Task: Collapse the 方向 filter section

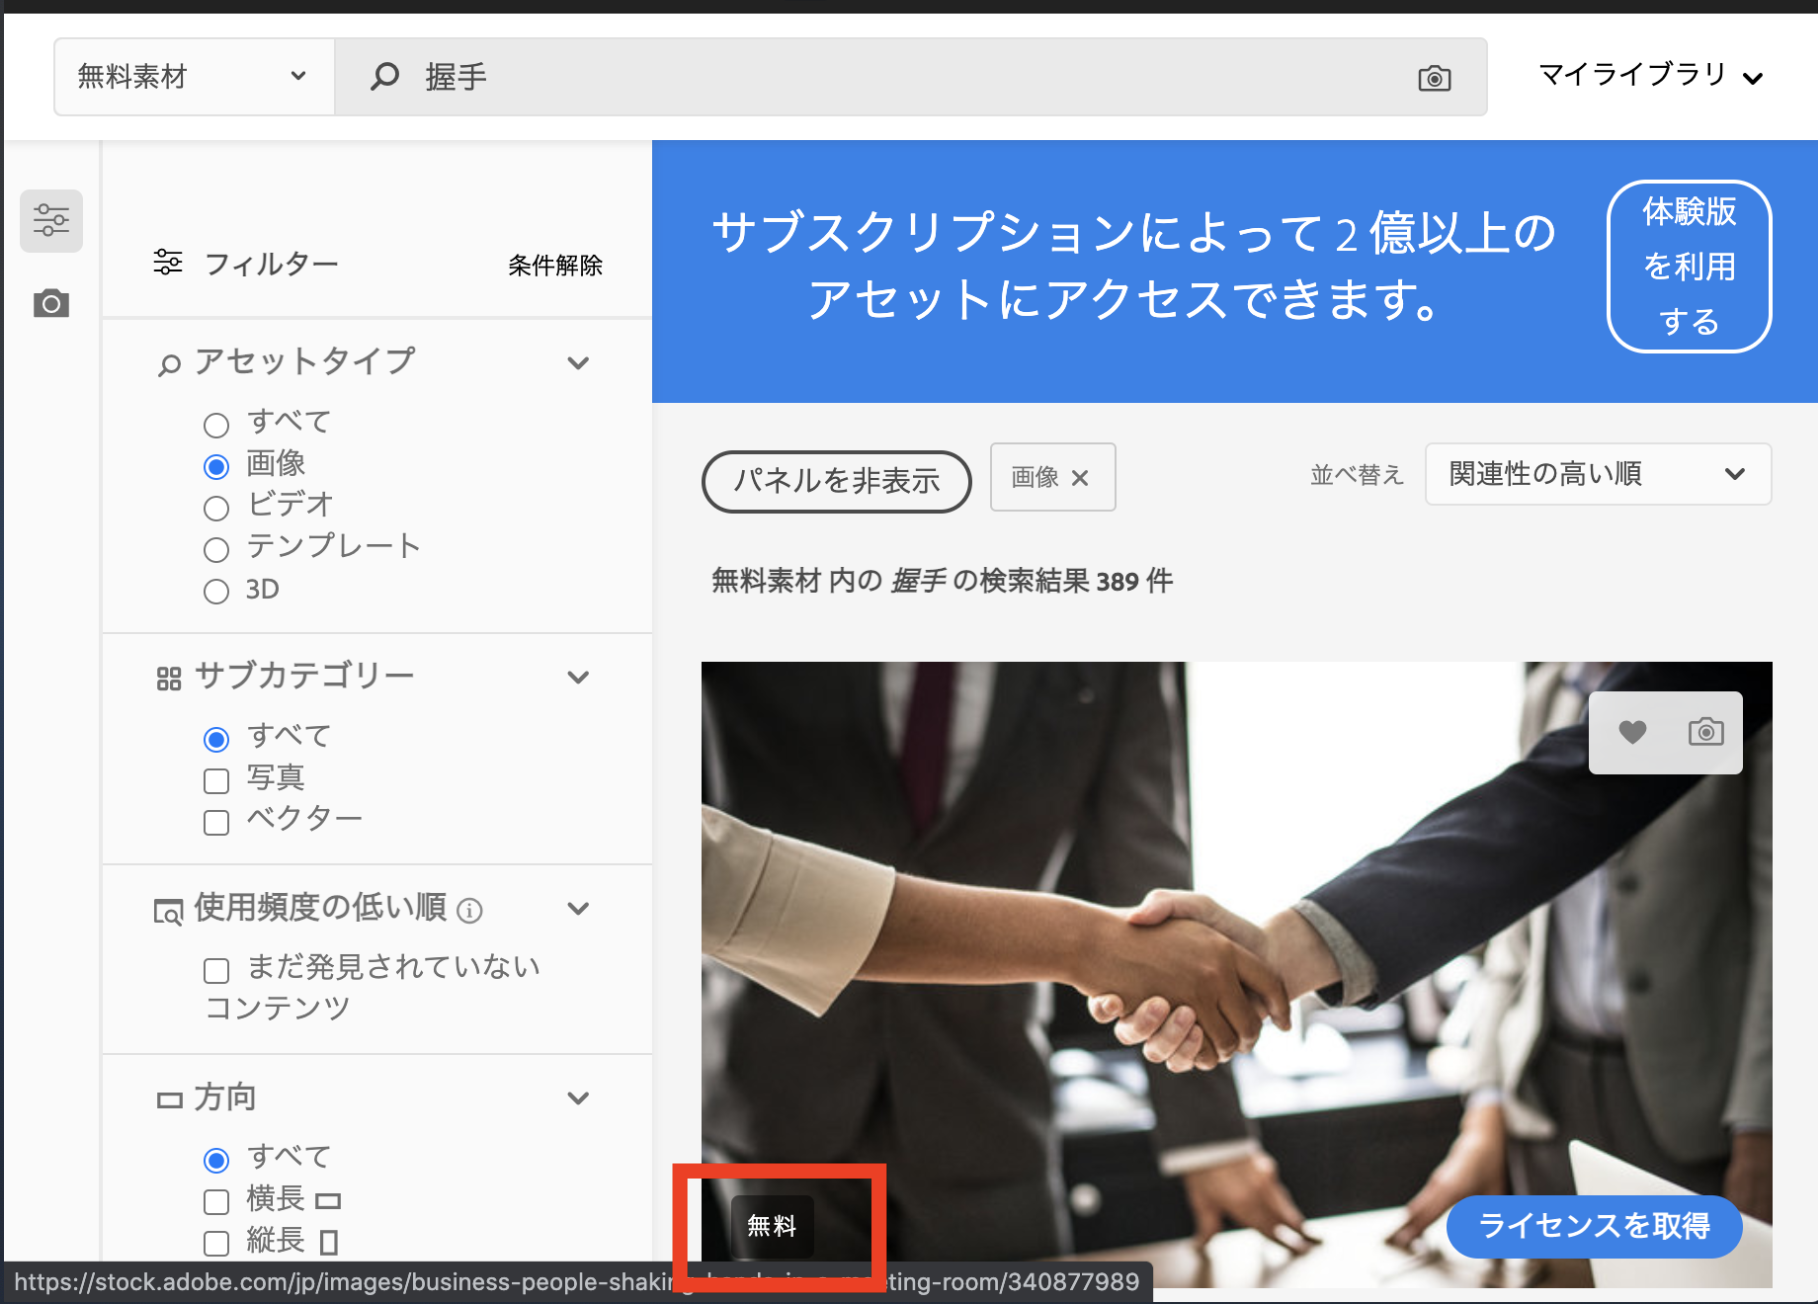Action: pyautogui.click(x=578, y=1098)
